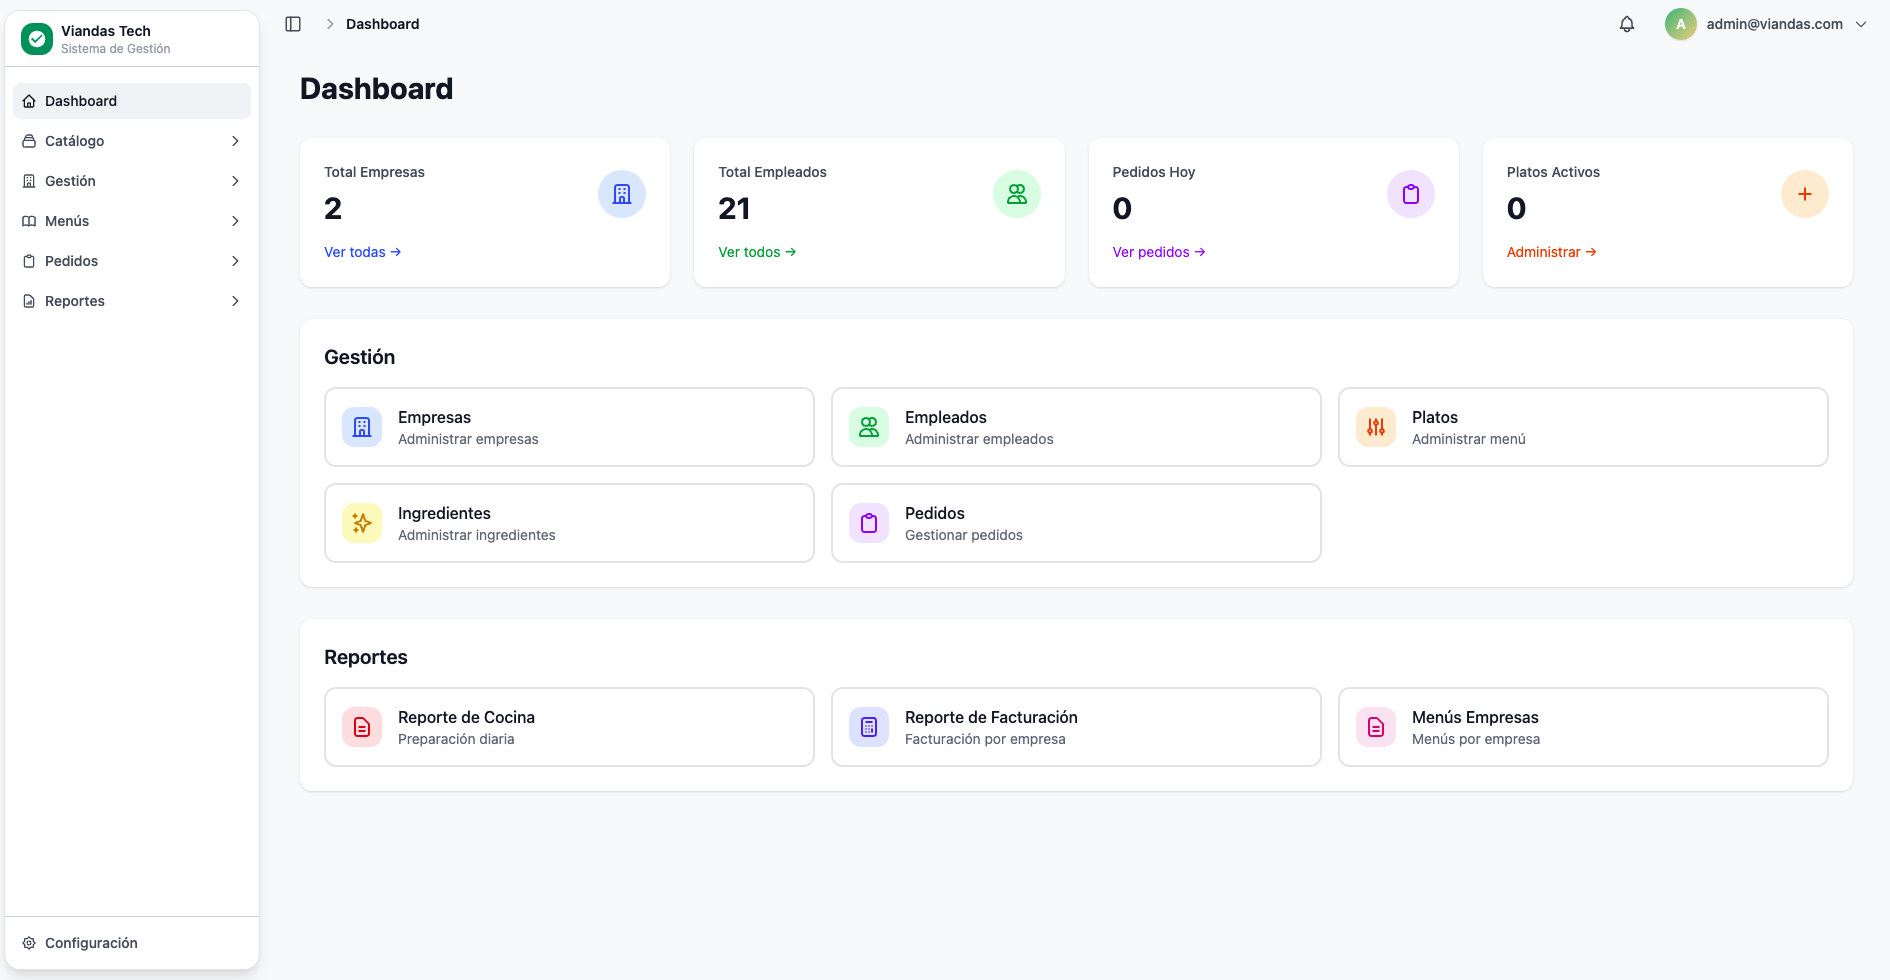The image size is (1890, 980).
Task: Click the orange plus icon in Platos Activos
Action: (x=1804, y=194)
